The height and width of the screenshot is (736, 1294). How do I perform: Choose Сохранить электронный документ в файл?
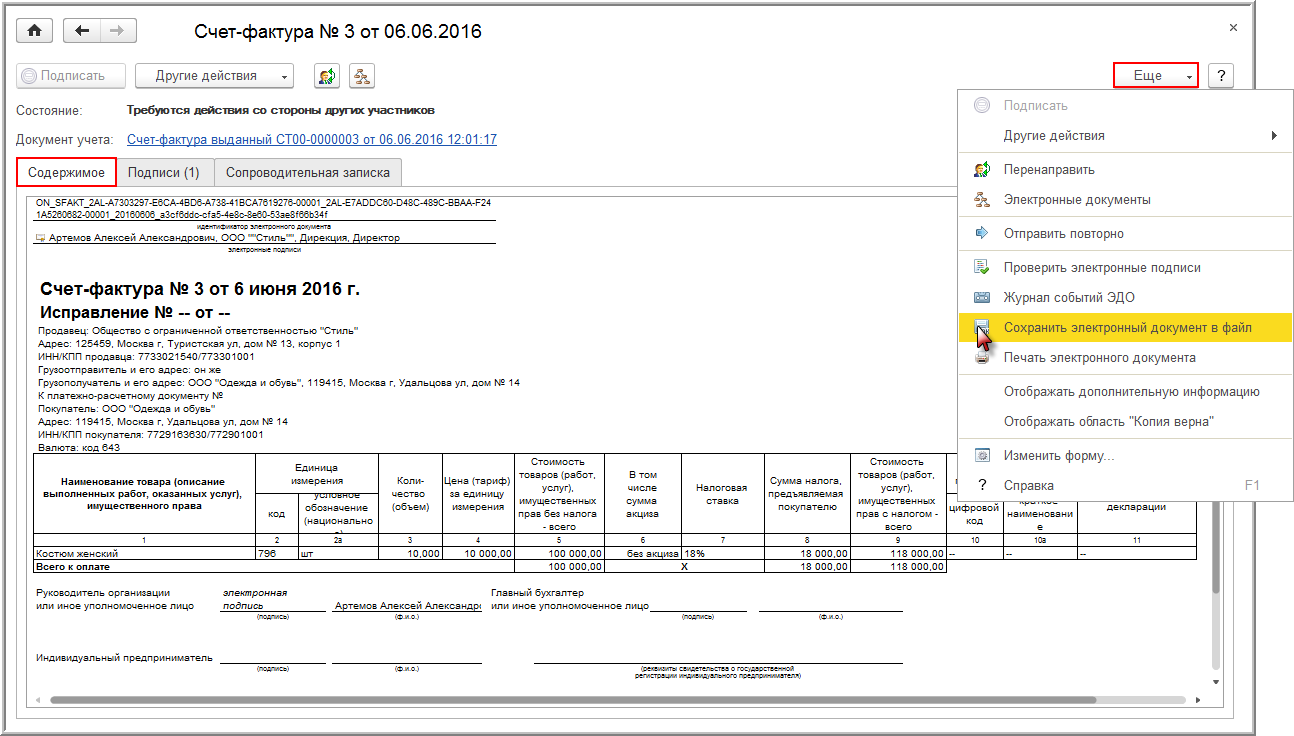click(1125, 328)
